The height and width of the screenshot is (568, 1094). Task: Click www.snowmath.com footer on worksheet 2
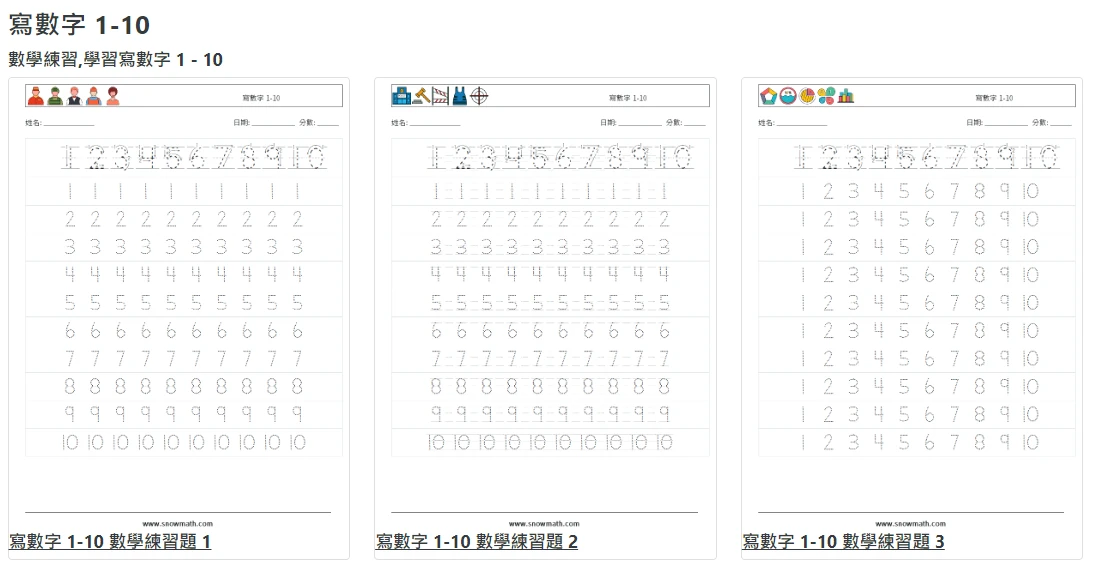pyautogui.click(x=544, y=523)
